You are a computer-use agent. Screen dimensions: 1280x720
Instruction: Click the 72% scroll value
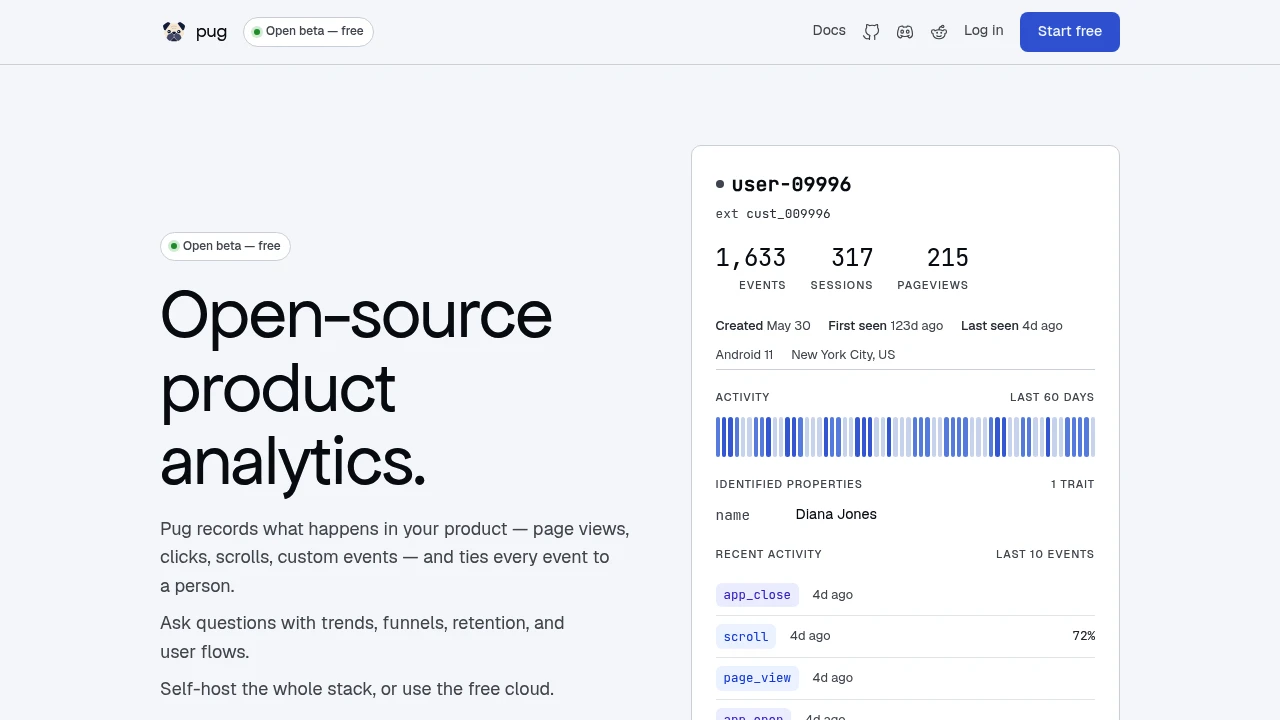1083,636
